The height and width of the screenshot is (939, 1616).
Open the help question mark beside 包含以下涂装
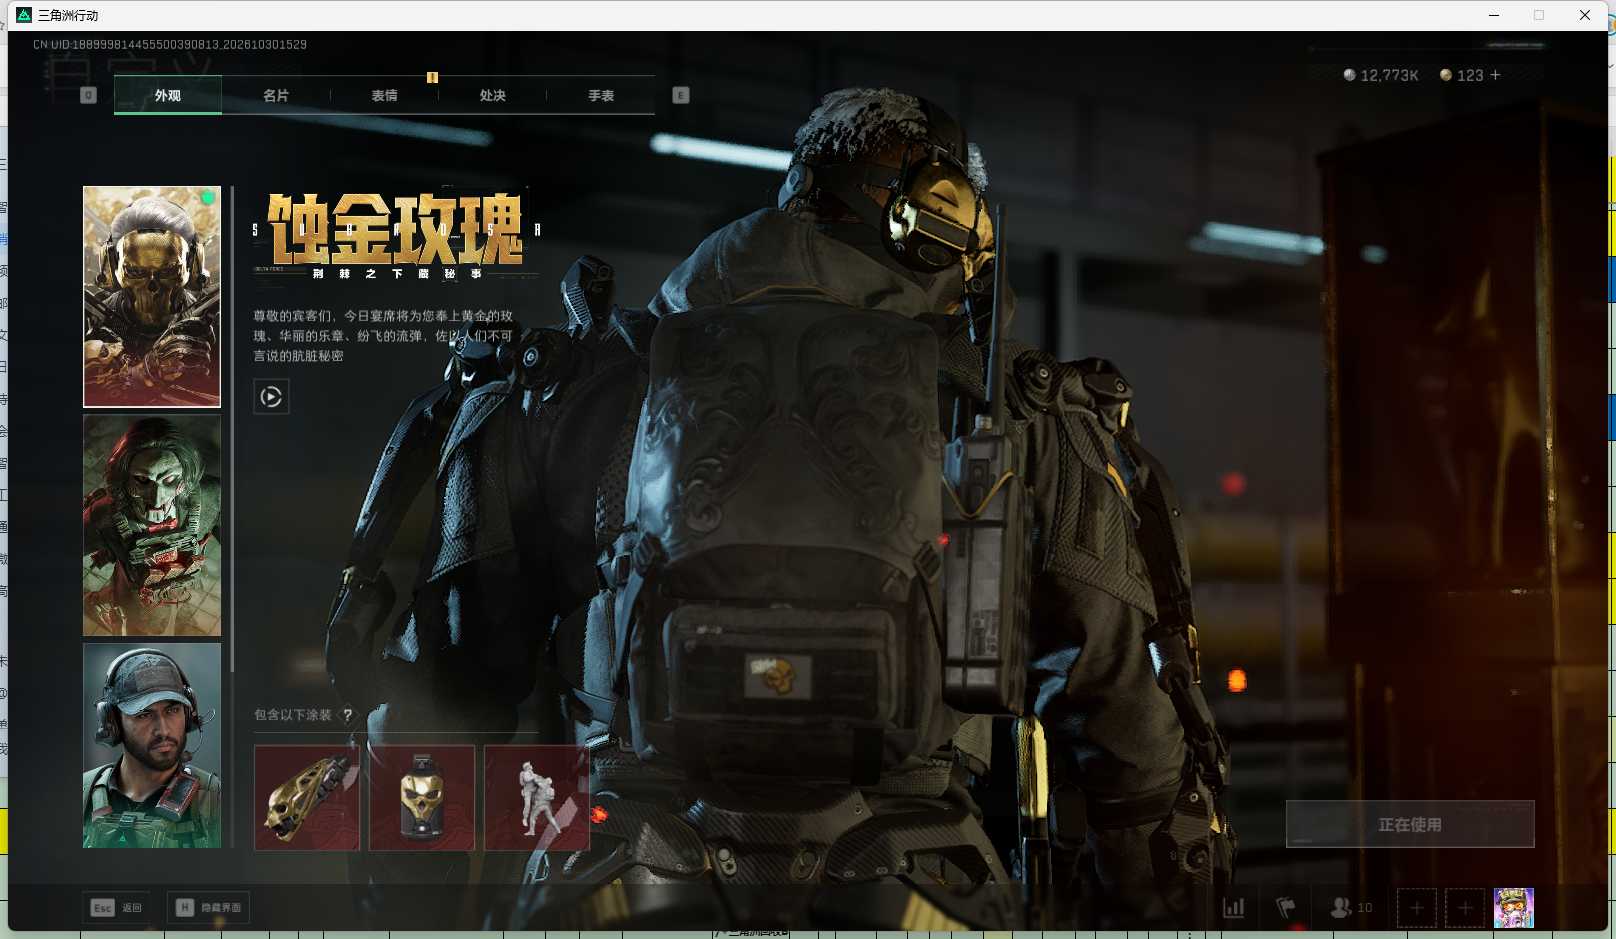[x=348, y=715]
